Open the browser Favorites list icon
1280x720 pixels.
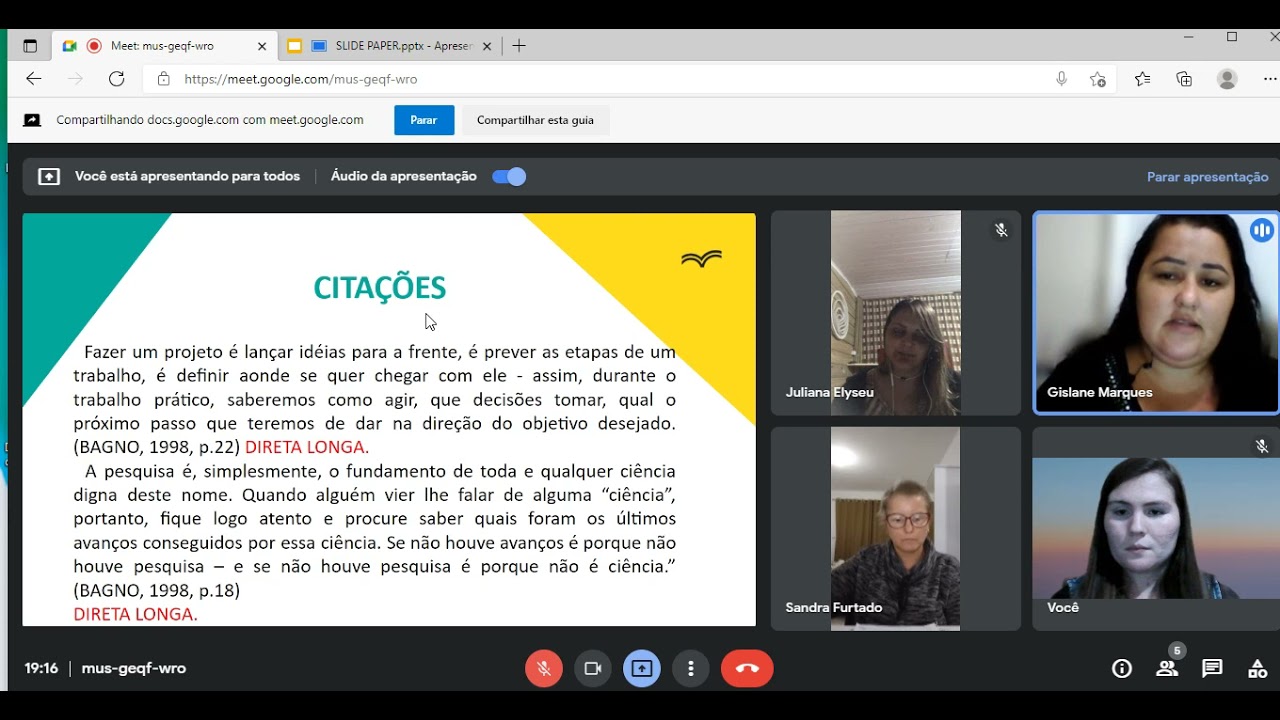point(1142,79)
